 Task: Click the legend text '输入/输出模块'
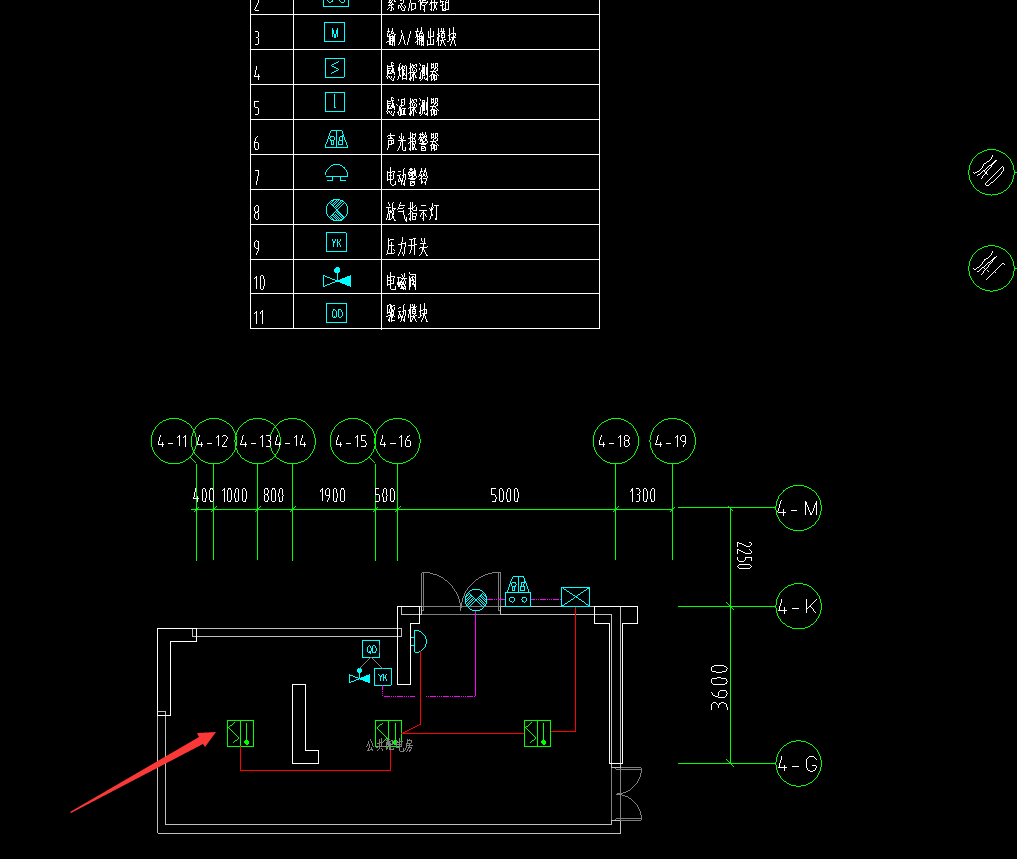point(421,37)
